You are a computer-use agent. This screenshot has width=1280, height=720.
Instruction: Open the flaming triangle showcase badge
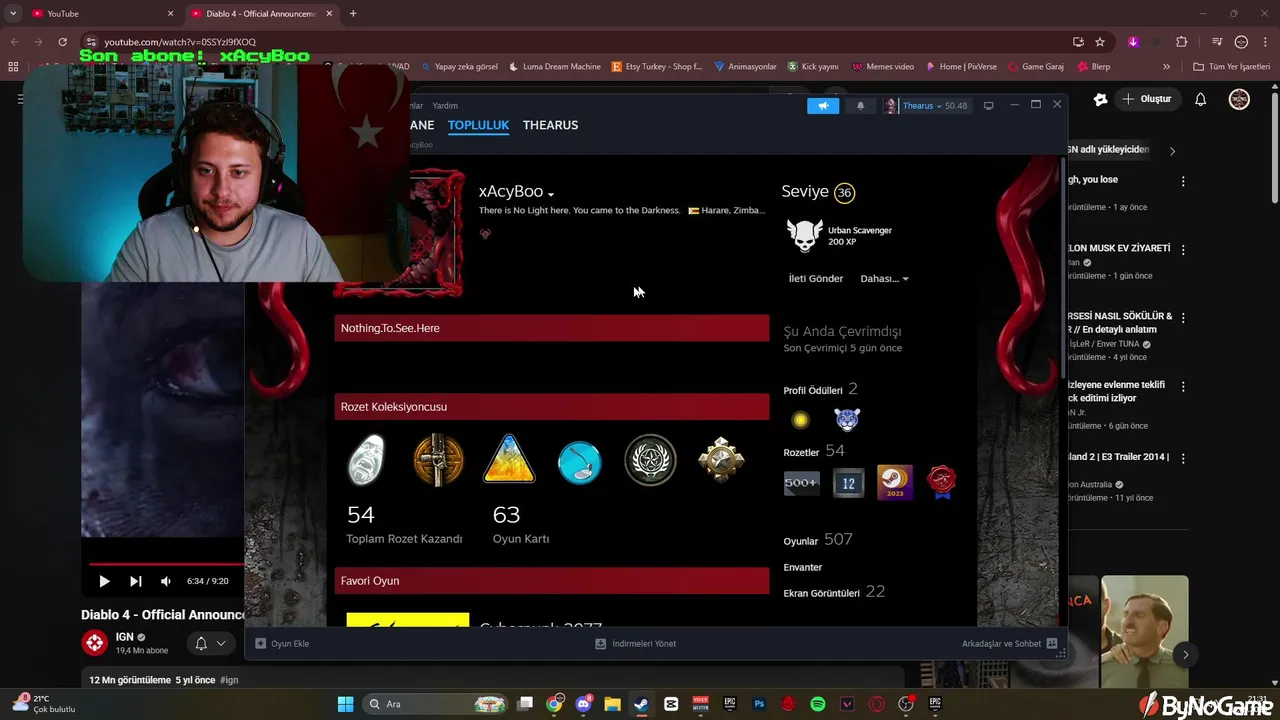[x=509, y=460]
